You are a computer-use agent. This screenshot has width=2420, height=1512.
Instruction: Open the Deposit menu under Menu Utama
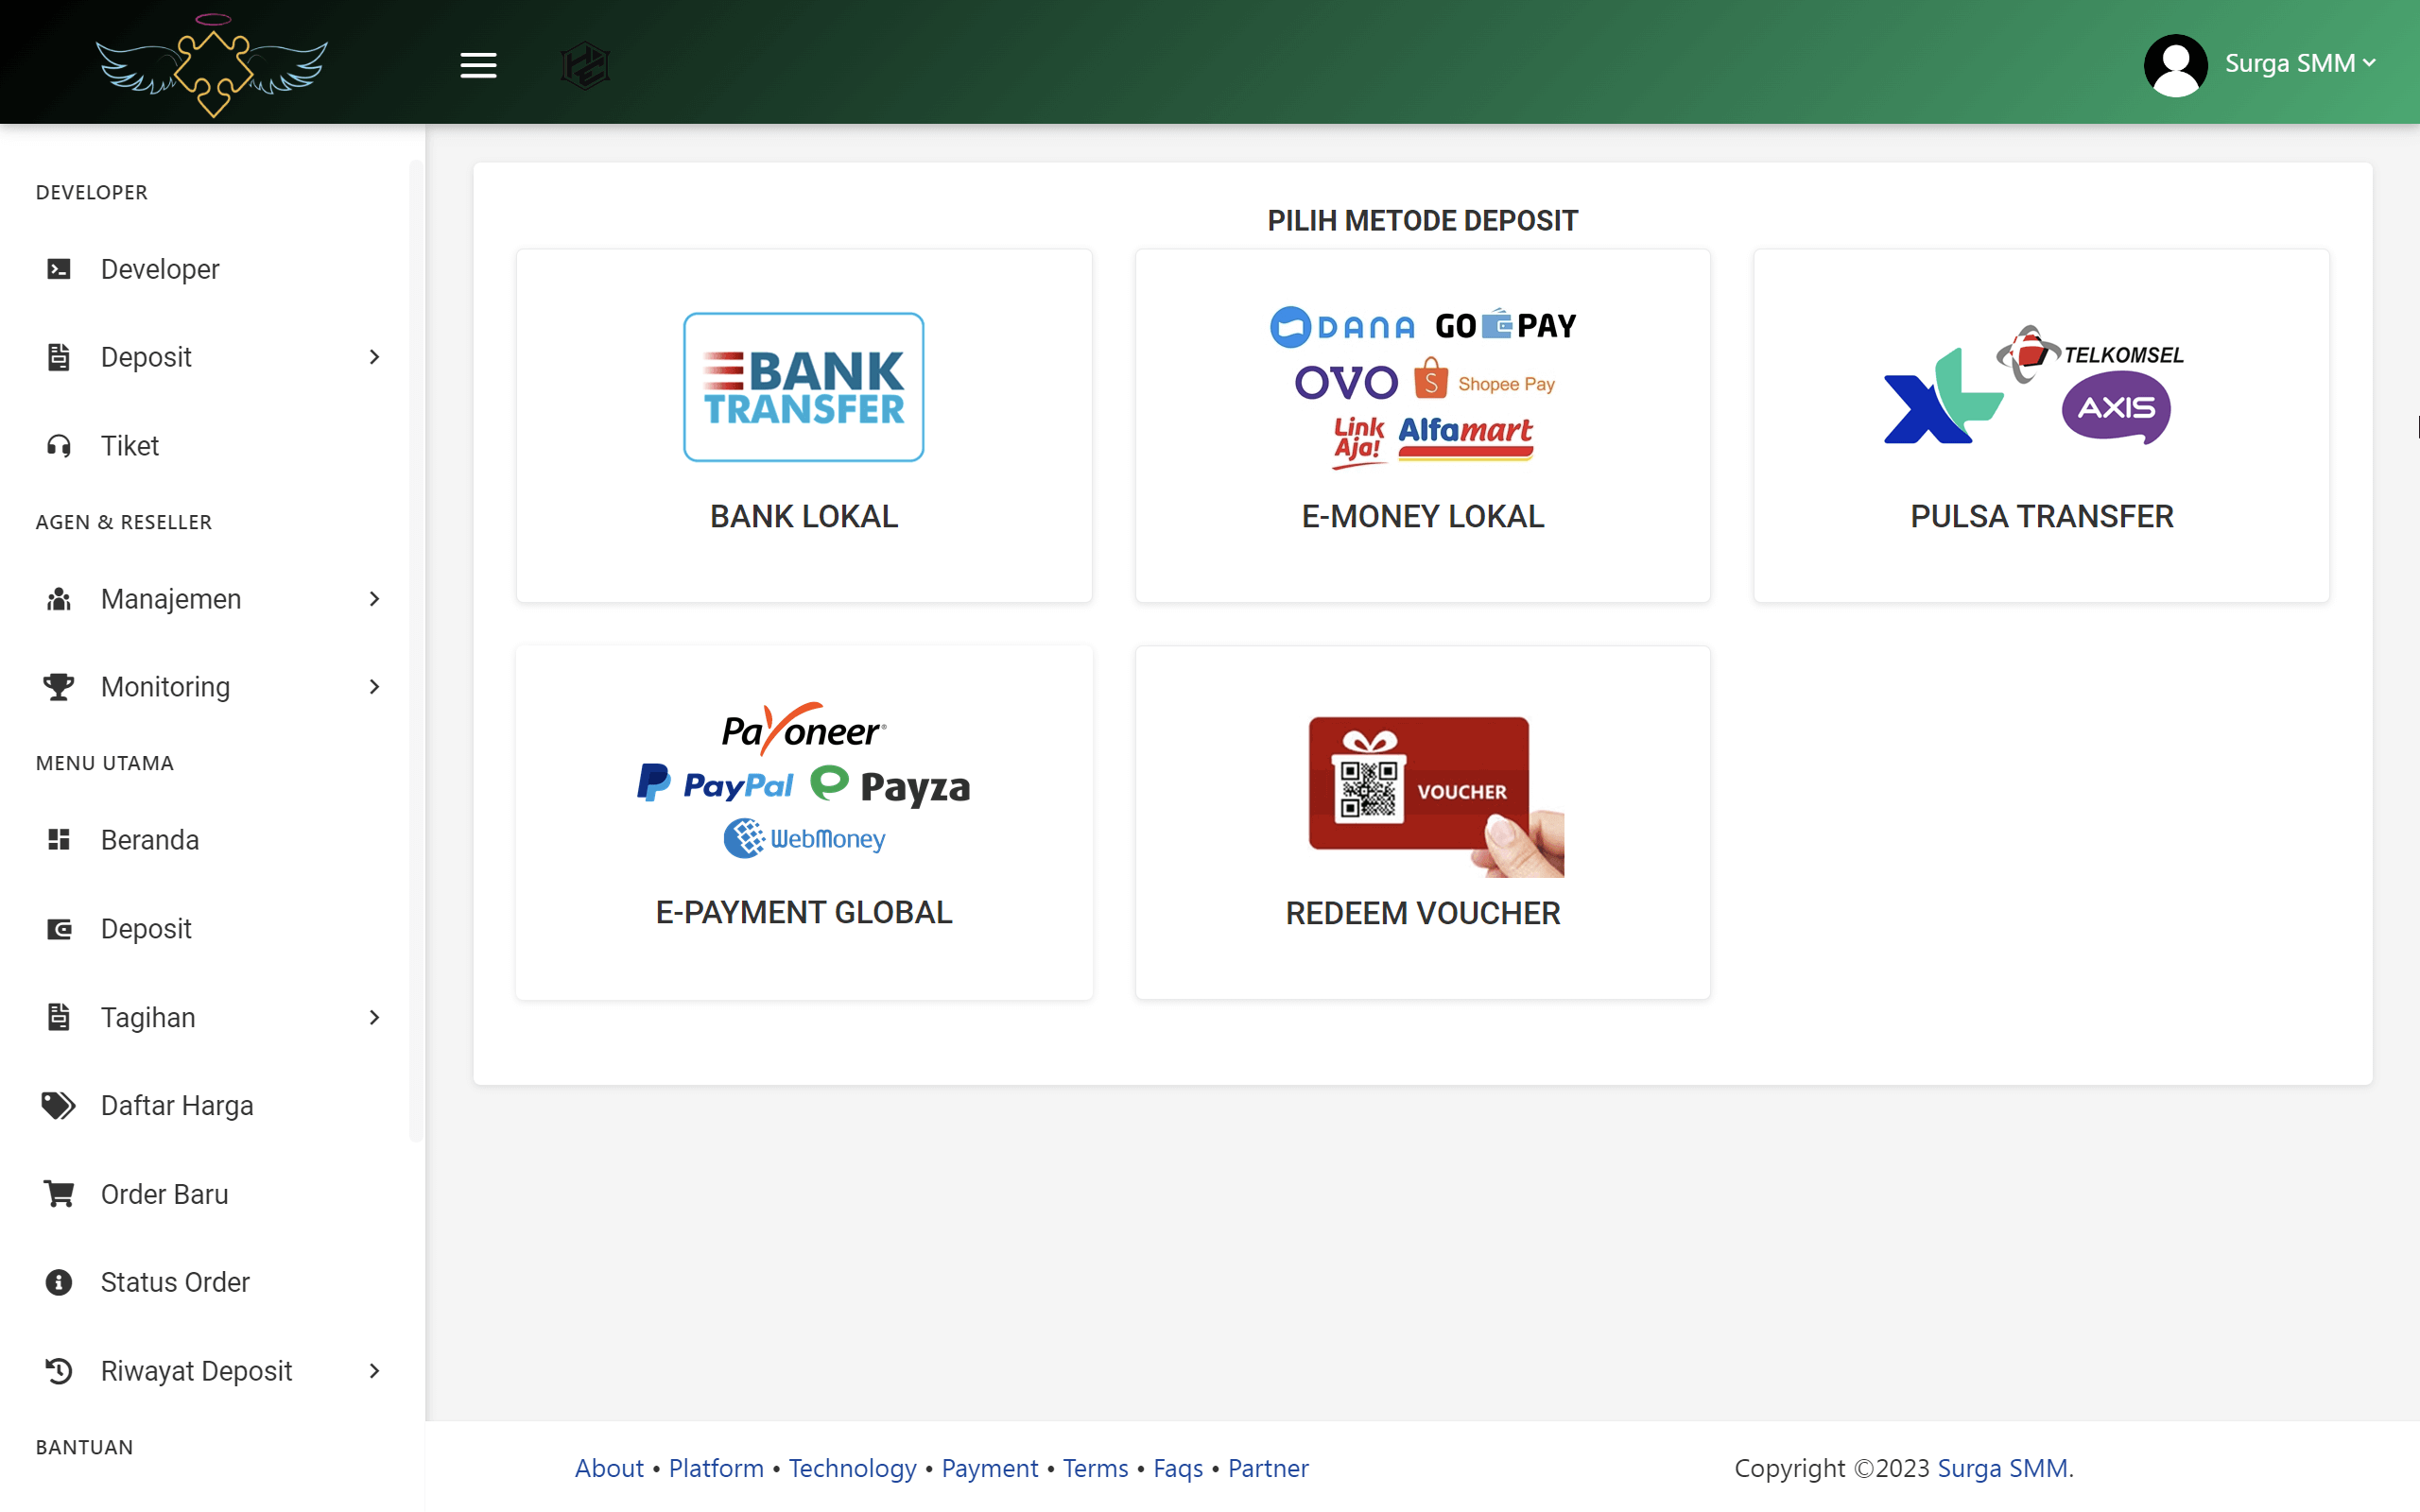pyautogui.click(x=146, y=929)
